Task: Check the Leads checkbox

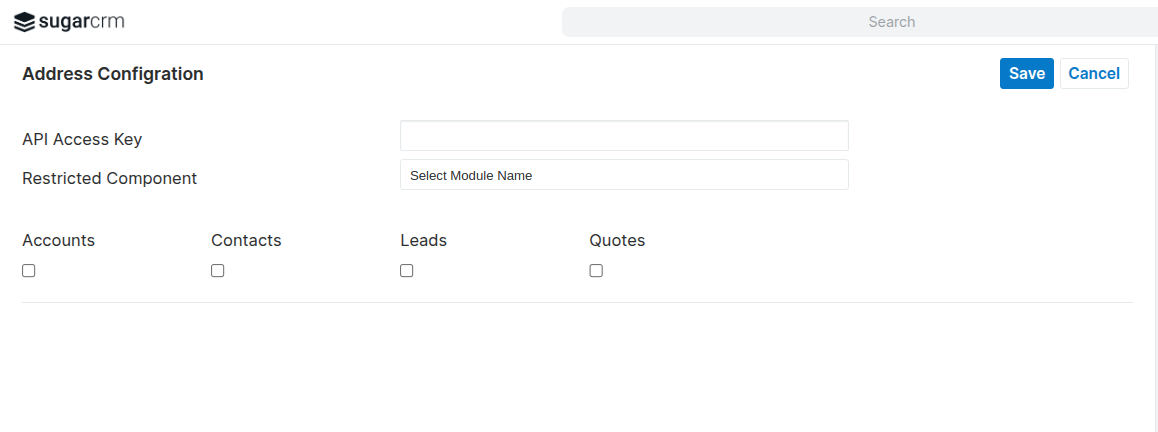Action: click(407, 271)
